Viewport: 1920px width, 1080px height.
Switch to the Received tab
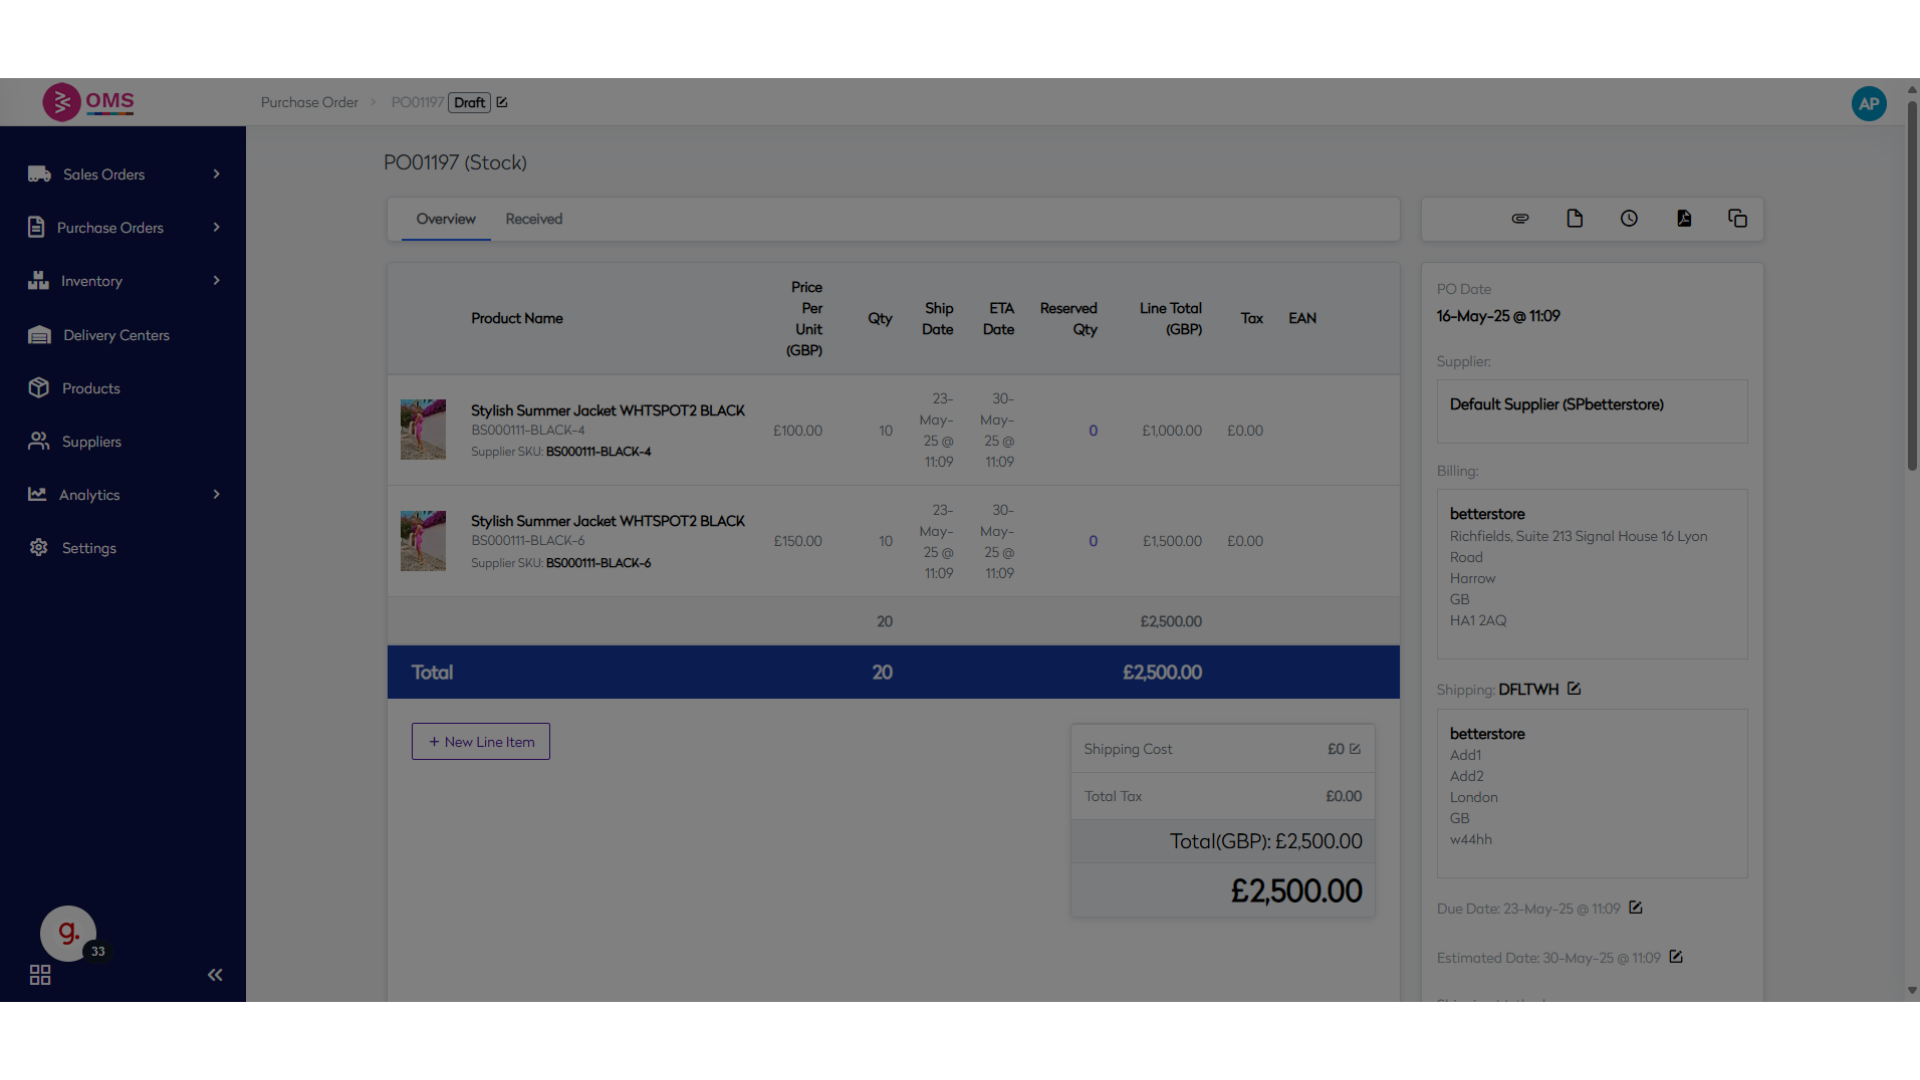[534, 219]
